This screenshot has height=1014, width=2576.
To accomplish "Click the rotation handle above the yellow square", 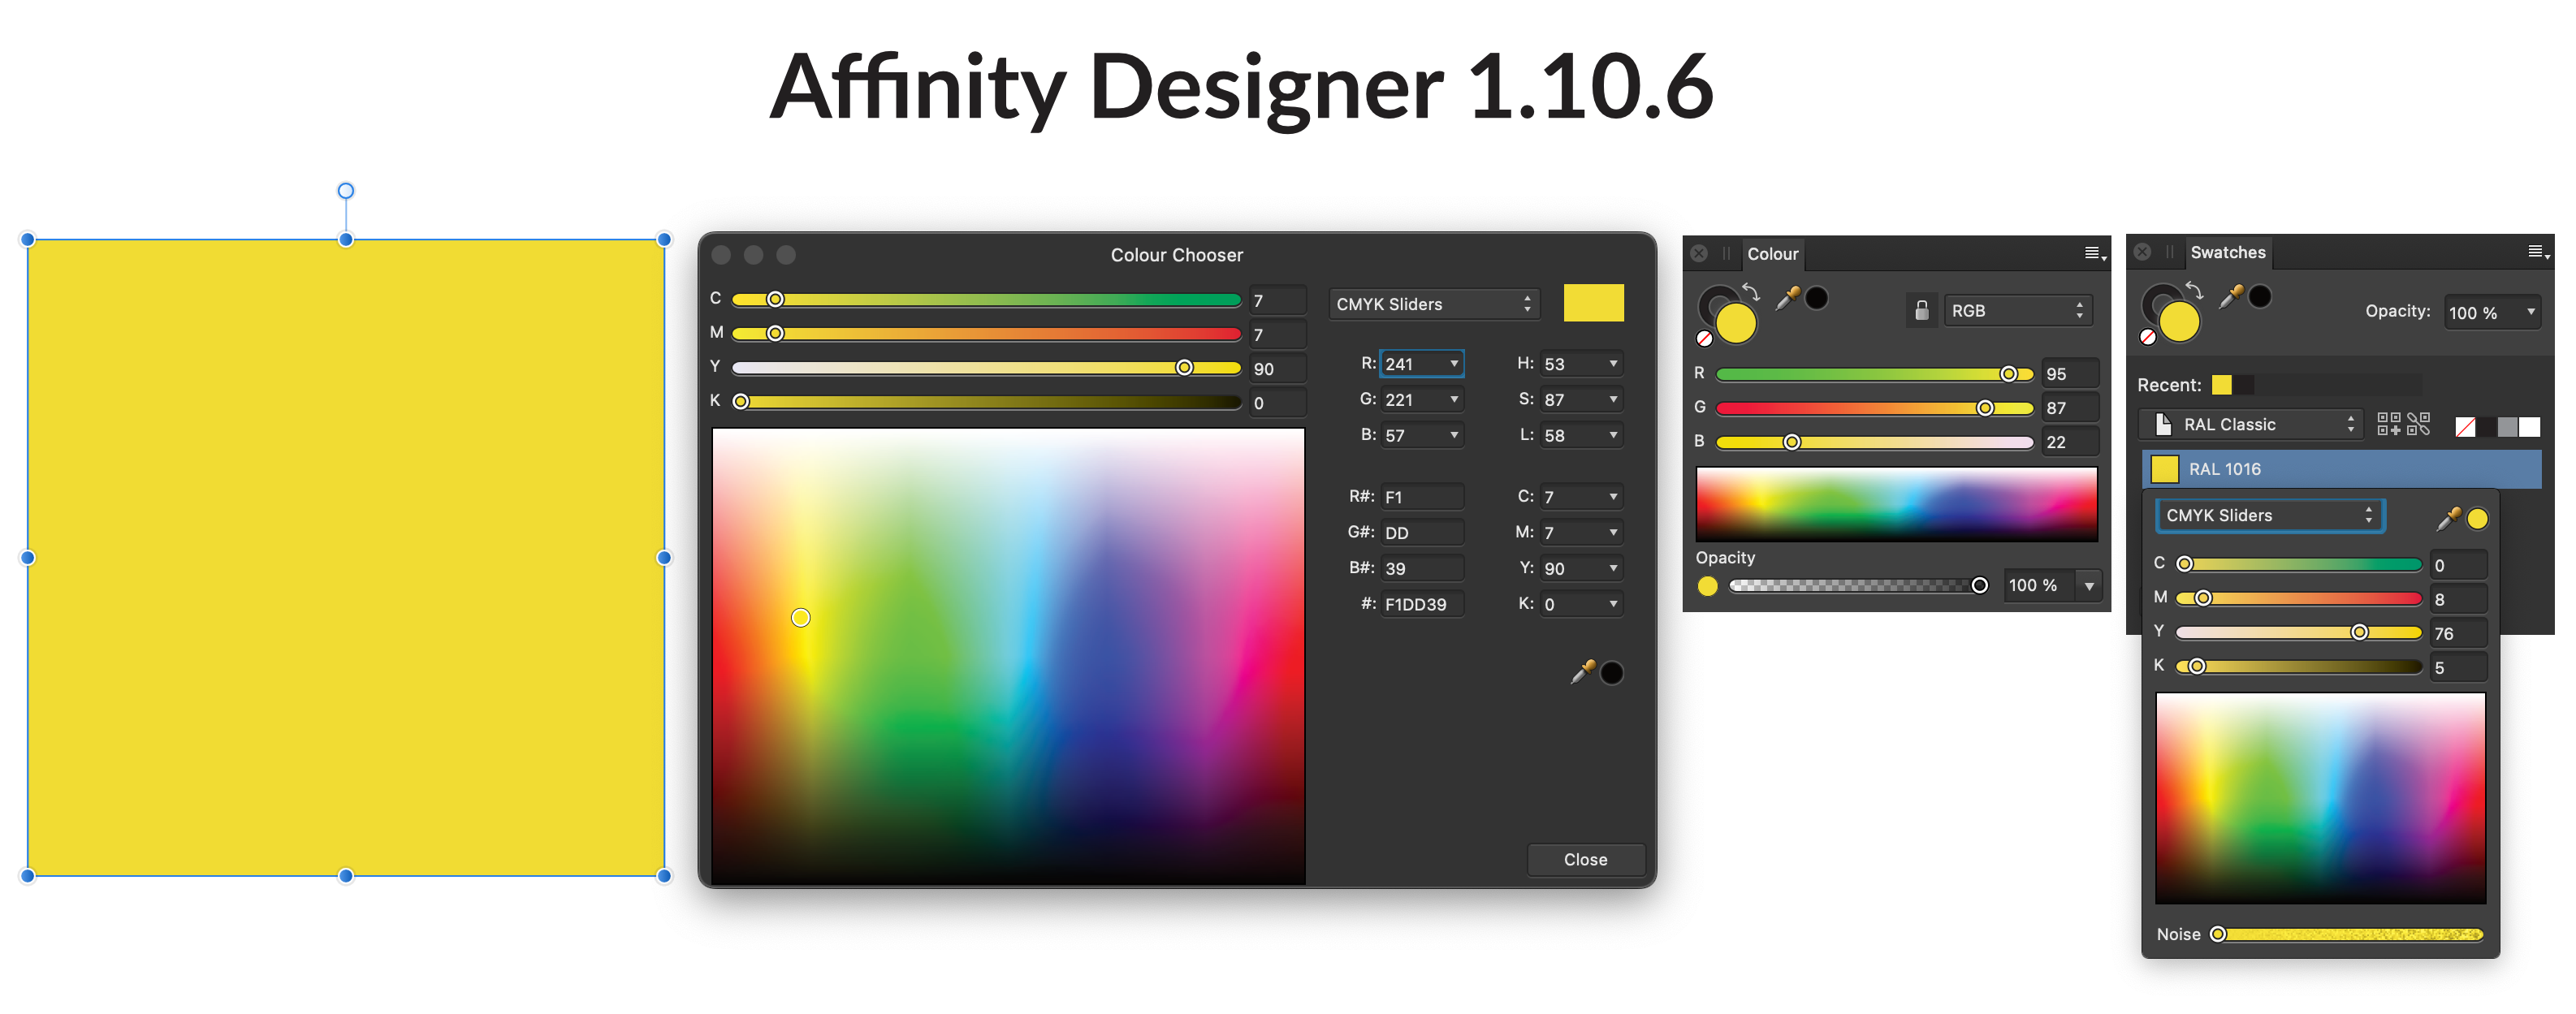I will tap(346, 191).
